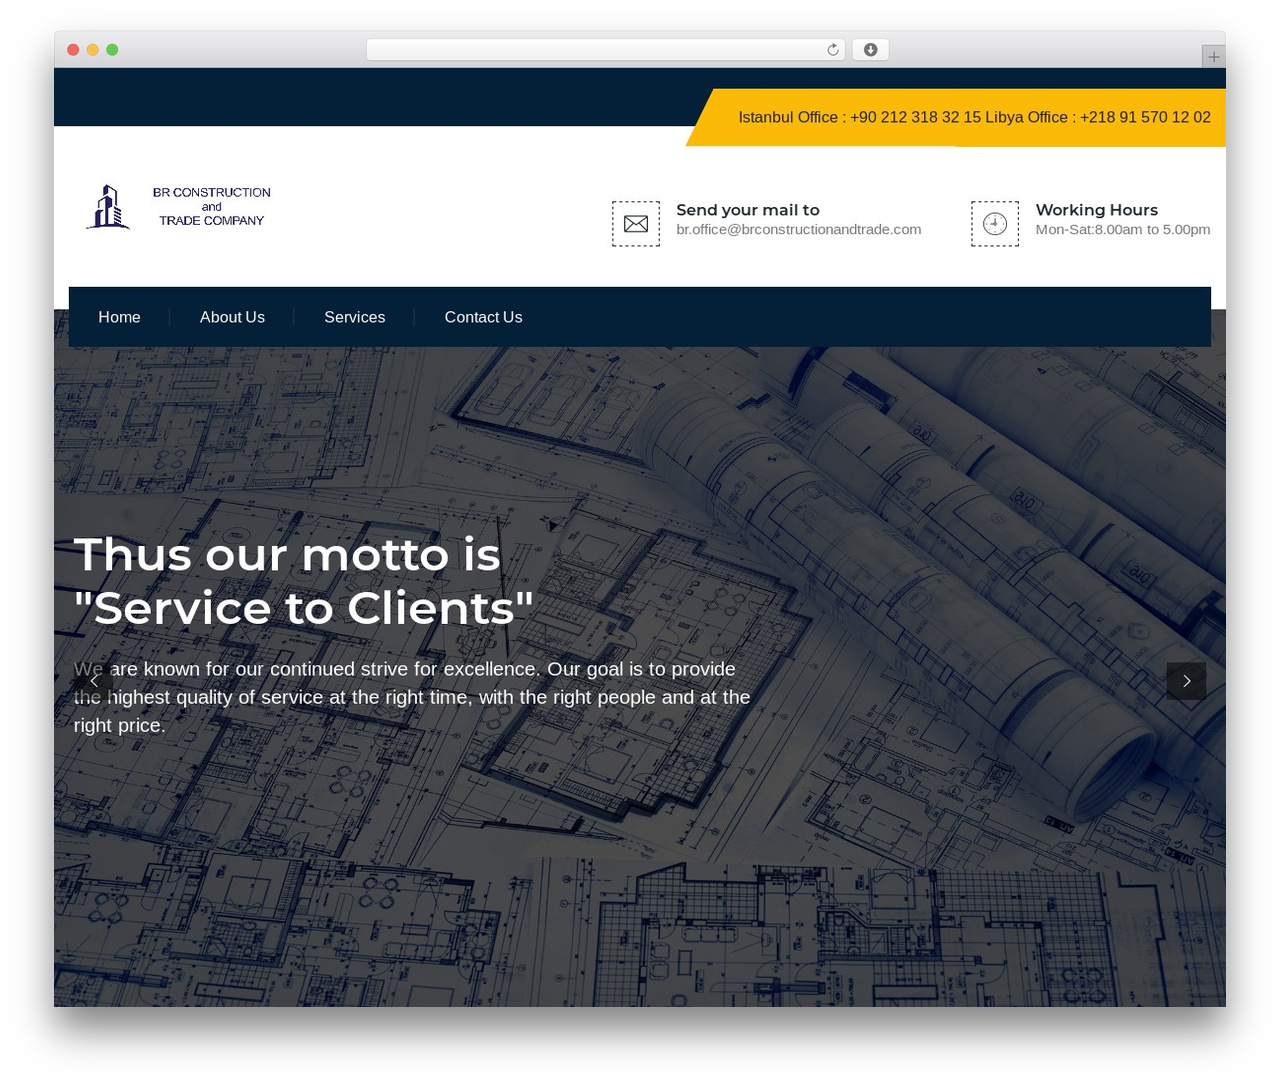1280x1084 pixels.
Task: Click the browser download button
Action: pyautogui.click(x=871, y=50)
